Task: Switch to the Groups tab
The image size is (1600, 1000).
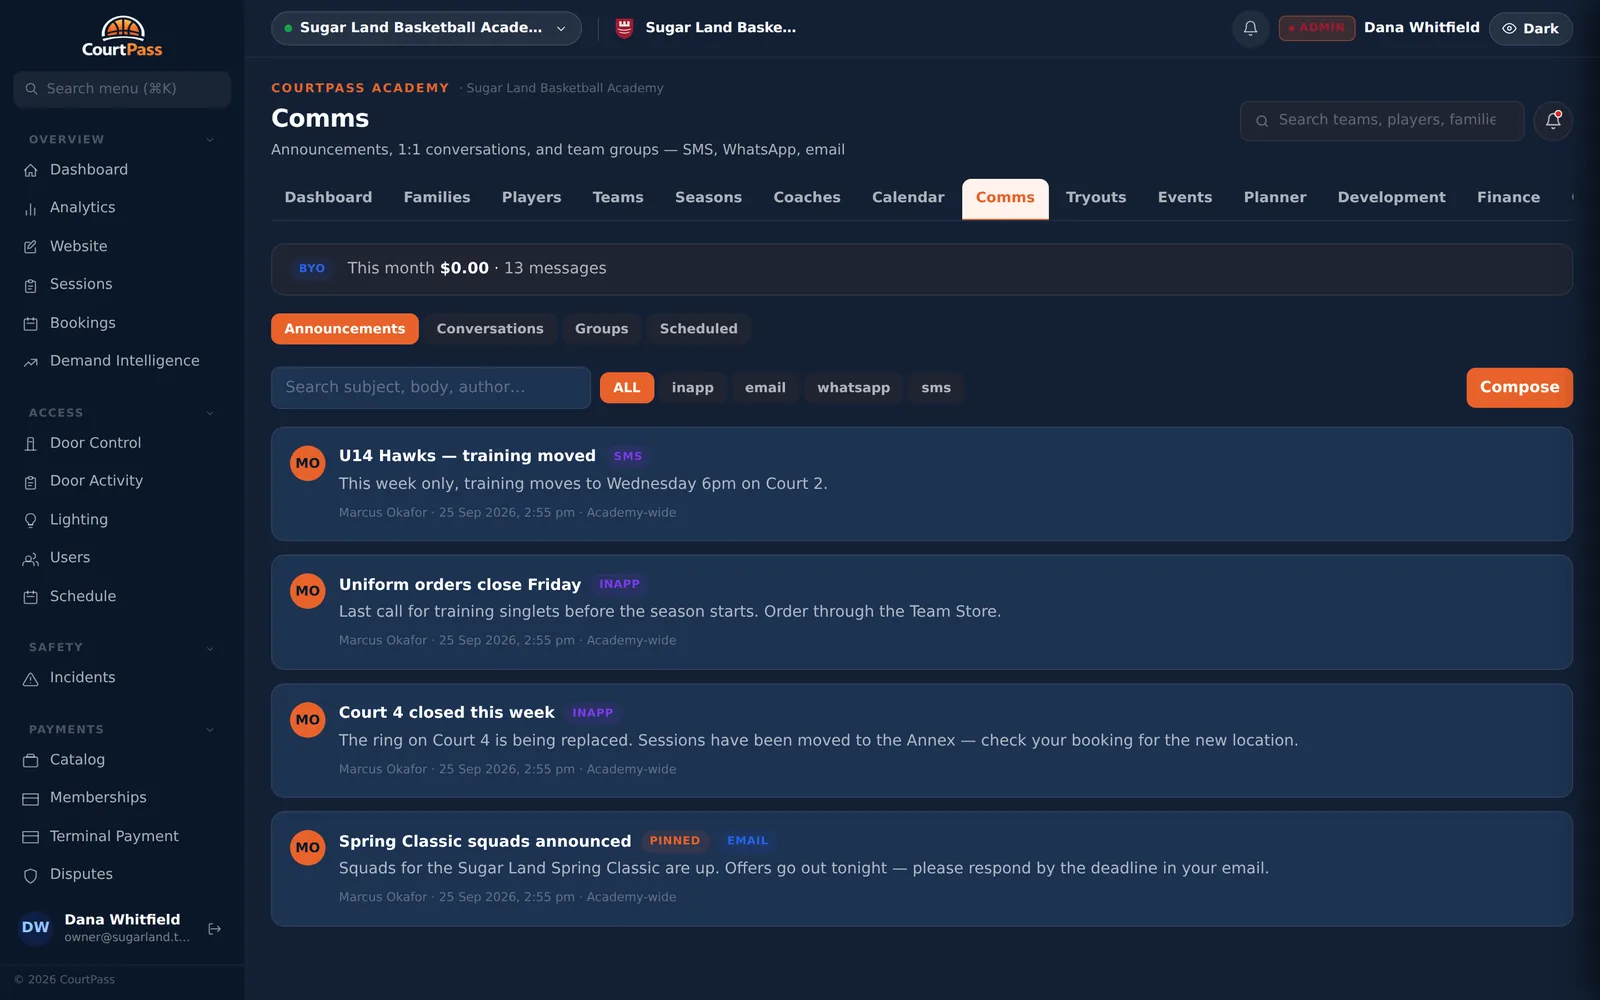Action: tap(601, 329)
